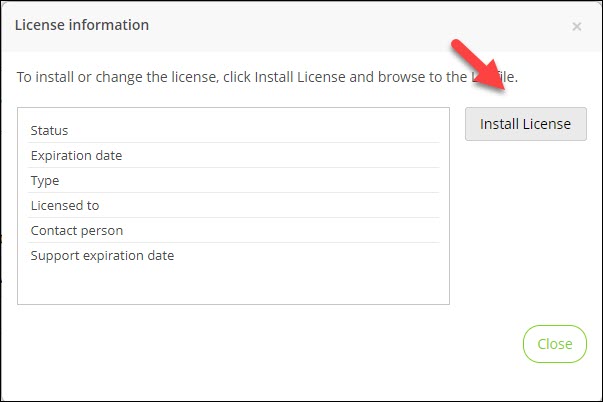Click the Licensed to label
The image size is (603, 402).
(x=65, y=206)
